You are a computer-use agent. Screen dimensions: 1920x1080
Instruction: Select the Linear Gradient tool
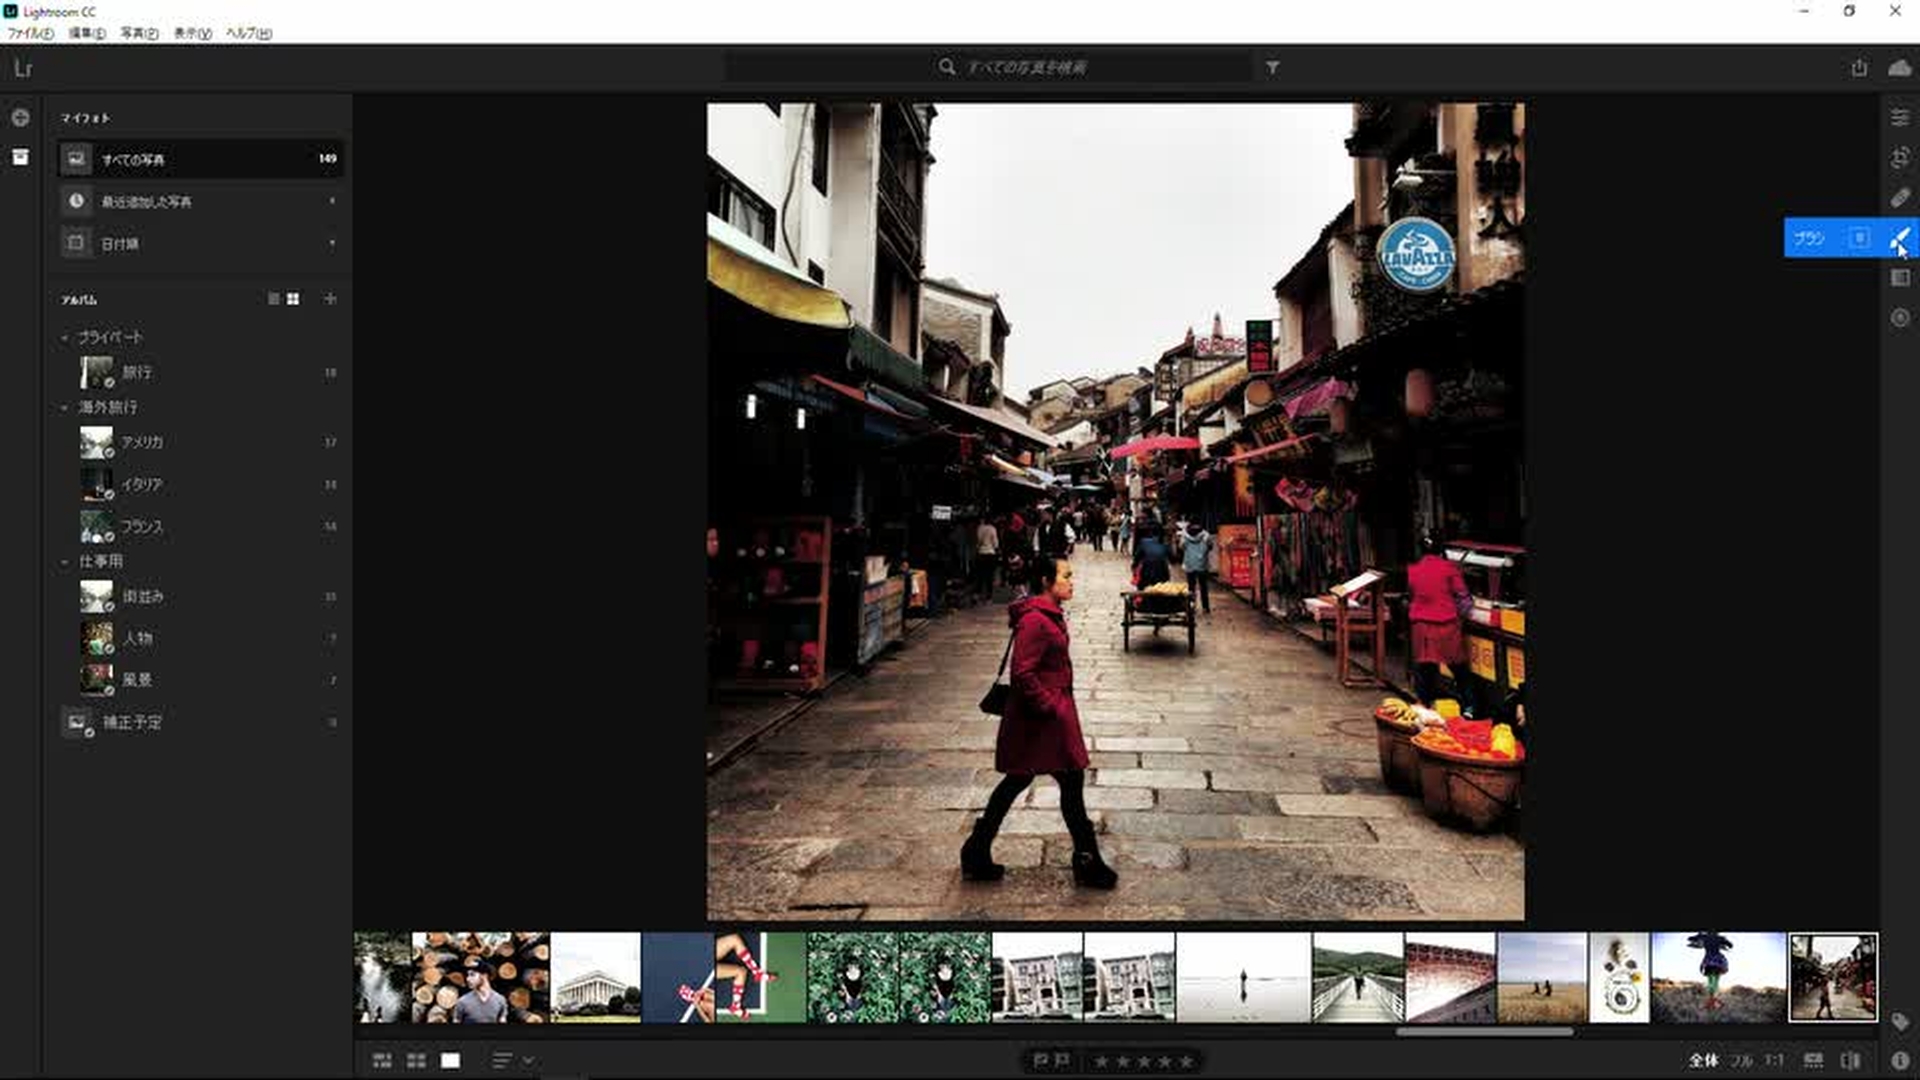click(1900, 278)
